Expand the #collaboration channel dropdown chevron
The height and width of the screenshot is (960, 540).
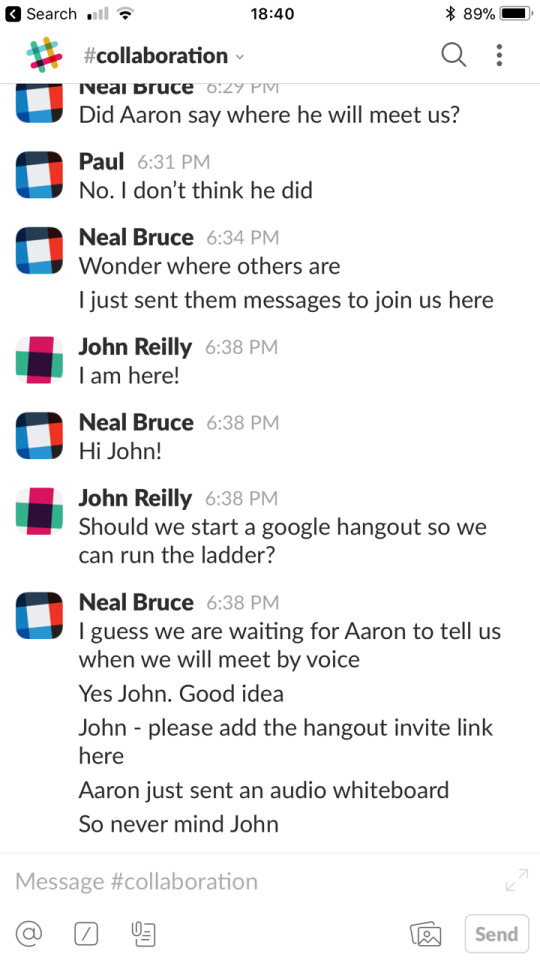(x=239, y=57)
